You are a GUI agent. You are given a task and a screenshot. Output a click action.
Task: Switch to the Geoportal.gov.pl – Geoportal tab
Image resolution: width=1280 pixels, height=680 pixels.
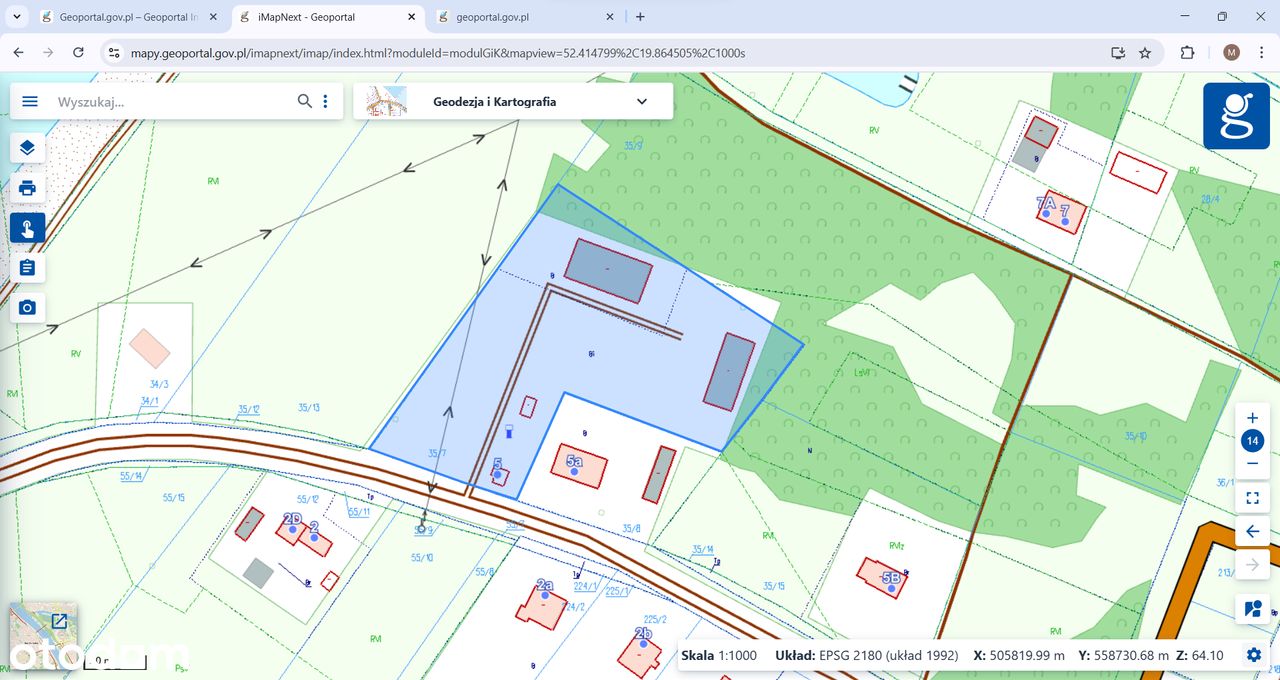(130, 17)
